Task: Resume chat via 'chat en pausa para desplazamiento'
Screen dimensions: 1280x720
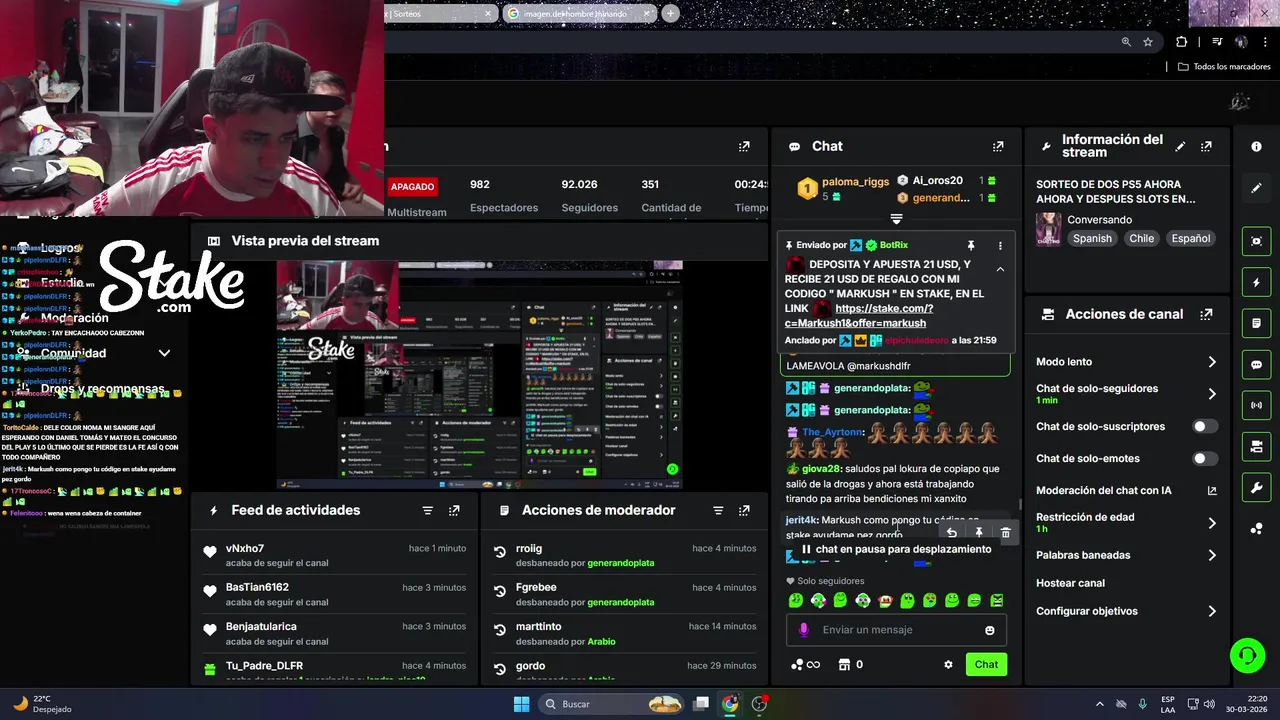Action: [x=896, y=549]
